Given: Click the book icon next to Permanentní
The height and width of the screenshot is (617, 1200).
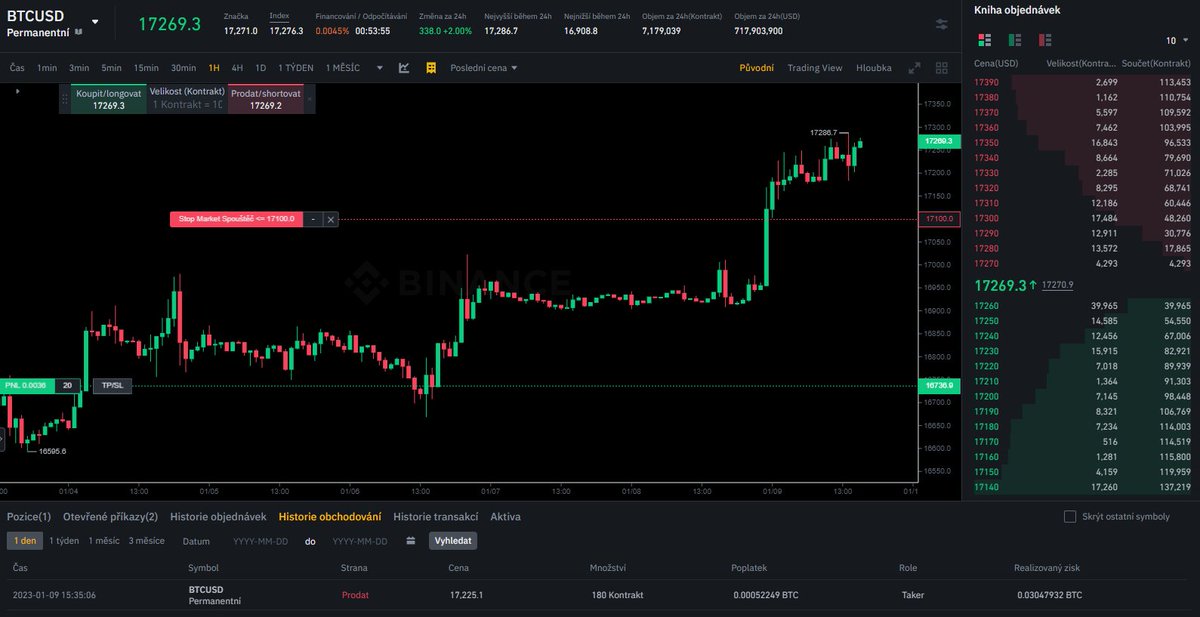Looking at the screenshot, I should pos(79,33).
